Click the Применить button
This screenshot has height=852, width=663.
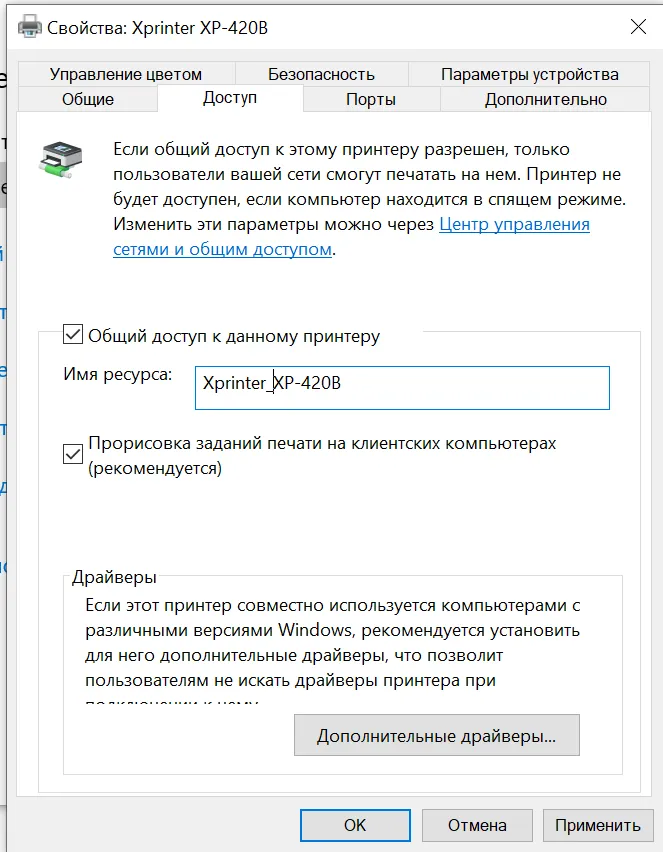click(598, 825)
